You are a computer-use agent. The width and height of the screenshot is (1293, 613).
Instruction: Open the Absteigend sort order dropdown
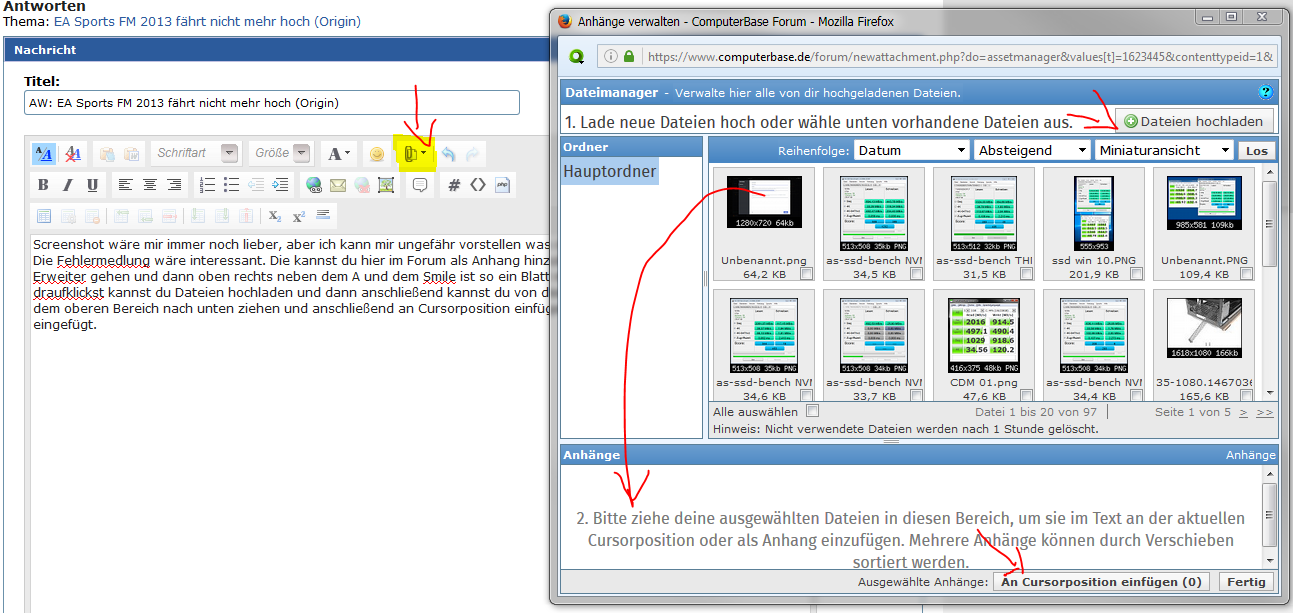point(1032,150)
